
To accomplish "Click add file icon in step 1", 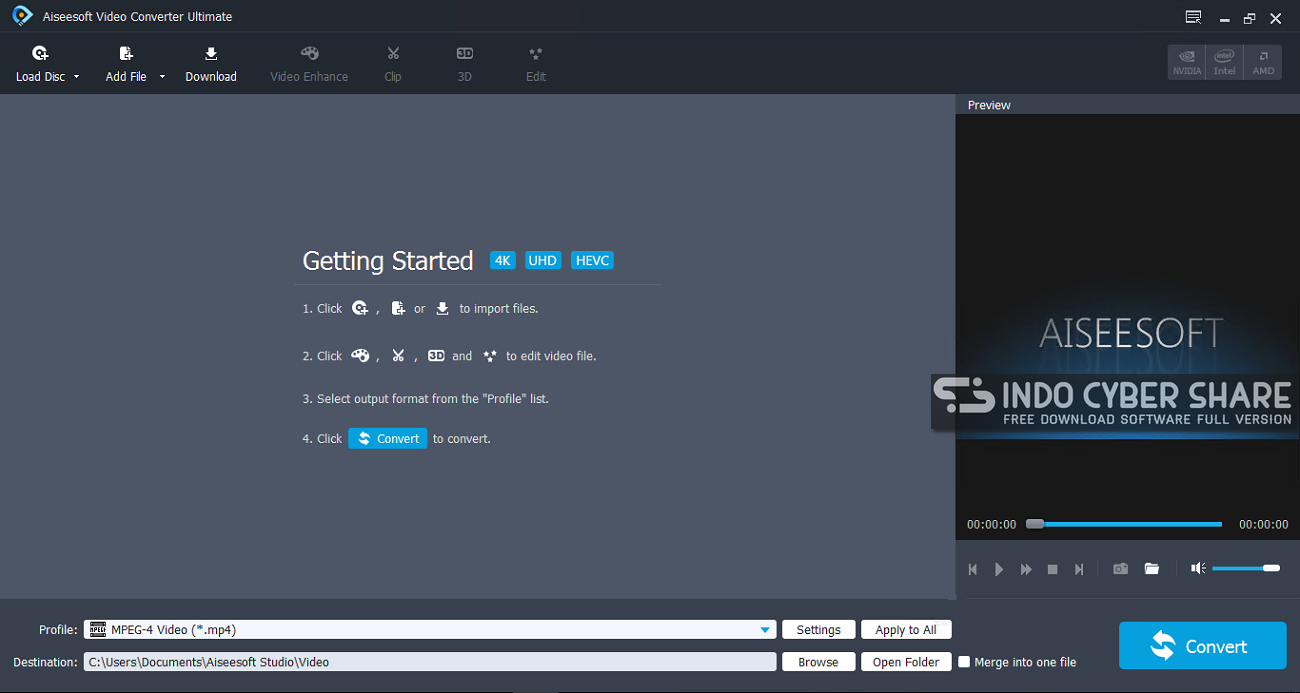I will (398, 309).
